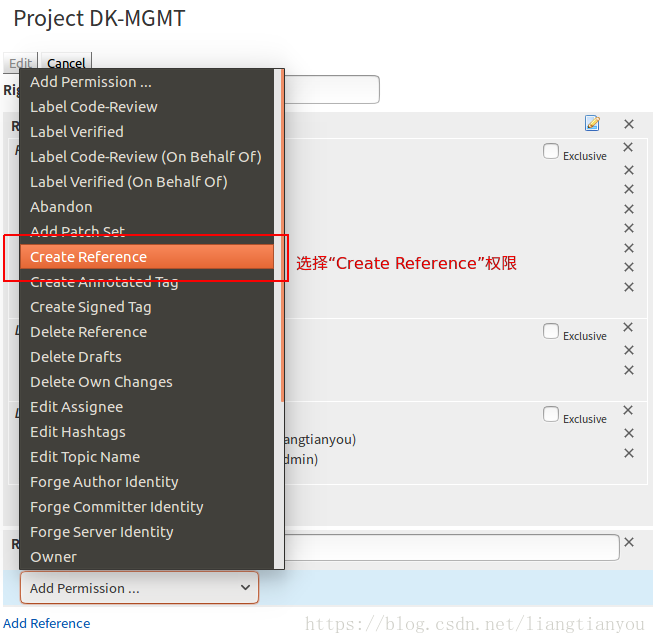The width and height of the screenshot is (657, 644).
Task: Select the Create Annotated Tag option
Action: [x=147, y=282]
